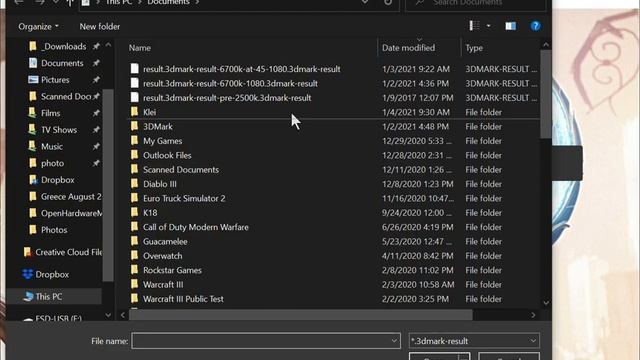The image size is (640, 360).
Task: Sort by the Type column header
Action: (x=474, y=48)
